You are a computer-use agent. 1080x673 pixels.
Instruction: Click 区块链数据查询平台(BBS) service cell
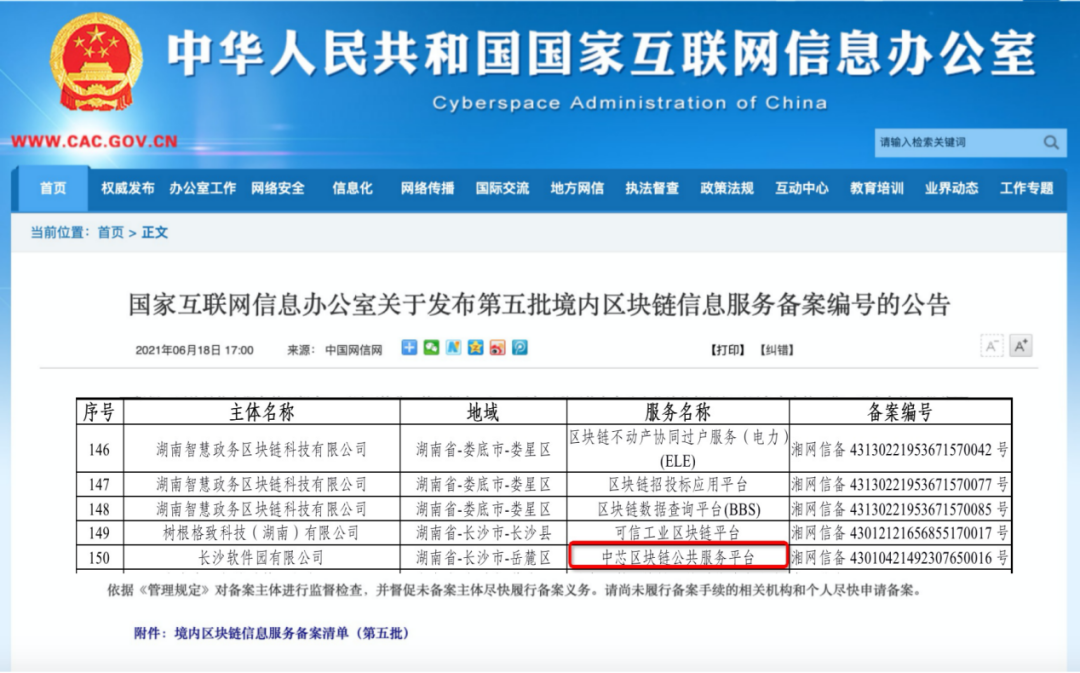point(678,509)
